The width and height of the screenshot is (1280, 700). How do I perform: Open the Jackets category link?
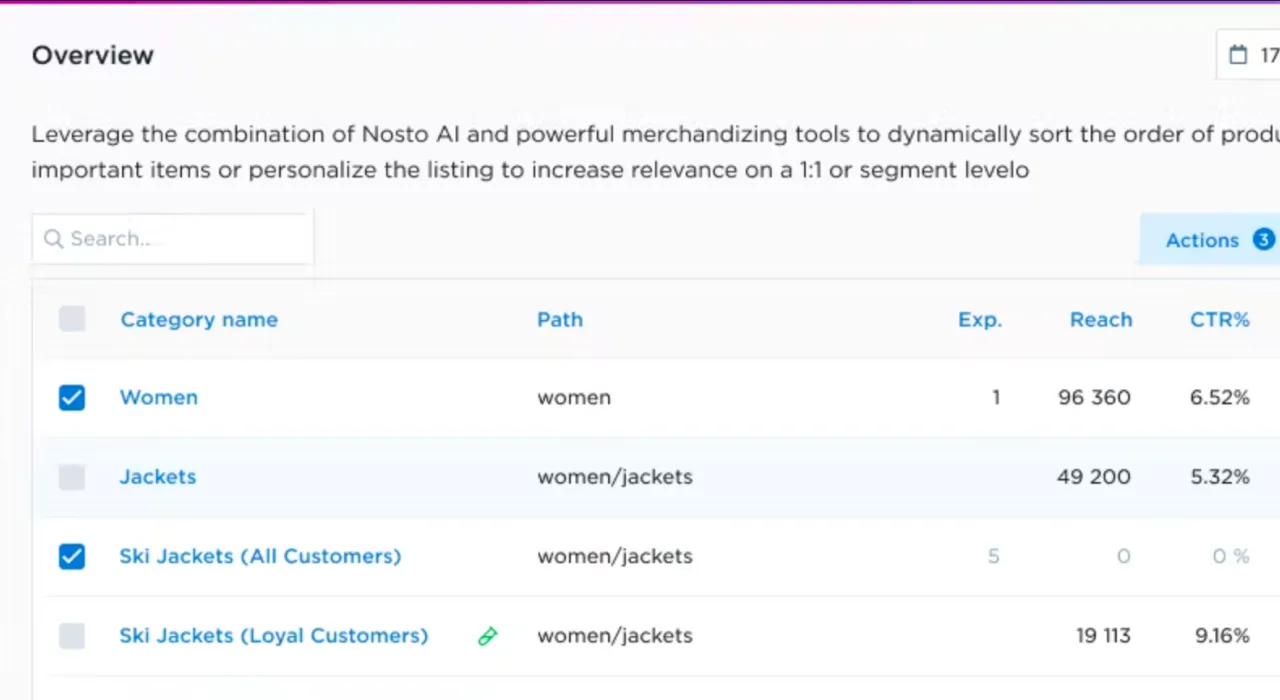158,477
